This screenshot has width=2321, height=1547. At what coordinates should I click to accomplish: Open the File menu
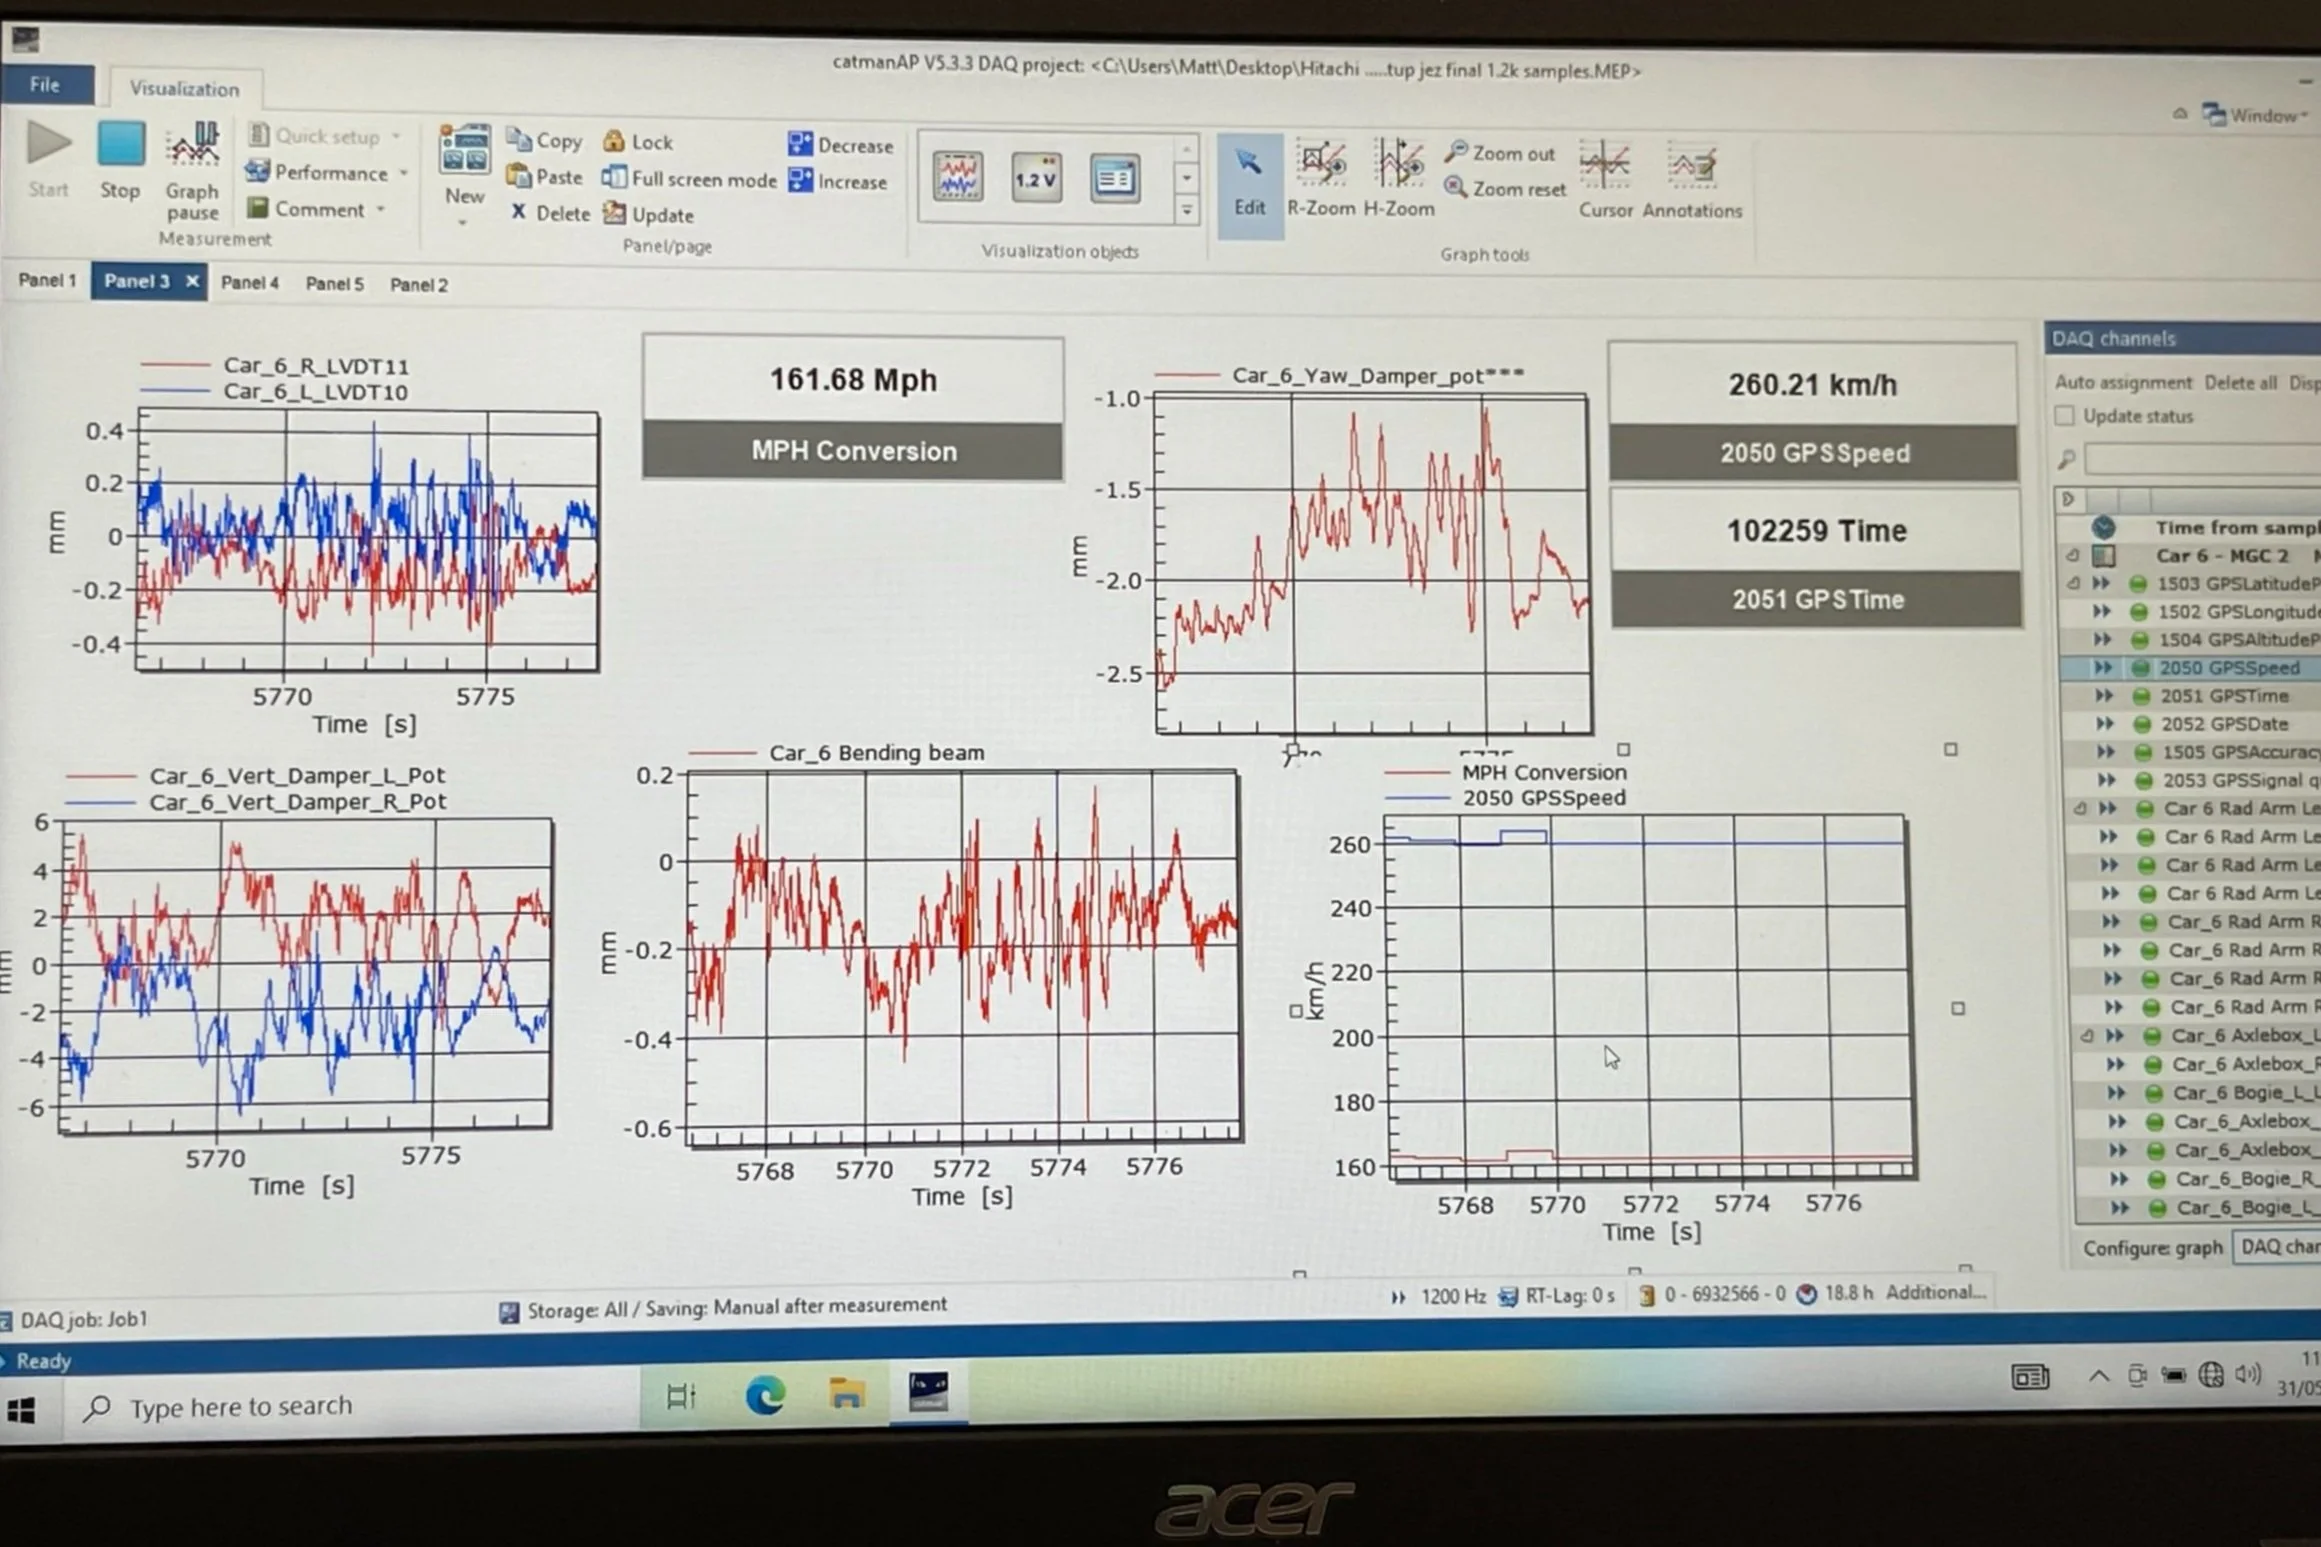click(x=45, y=85)
